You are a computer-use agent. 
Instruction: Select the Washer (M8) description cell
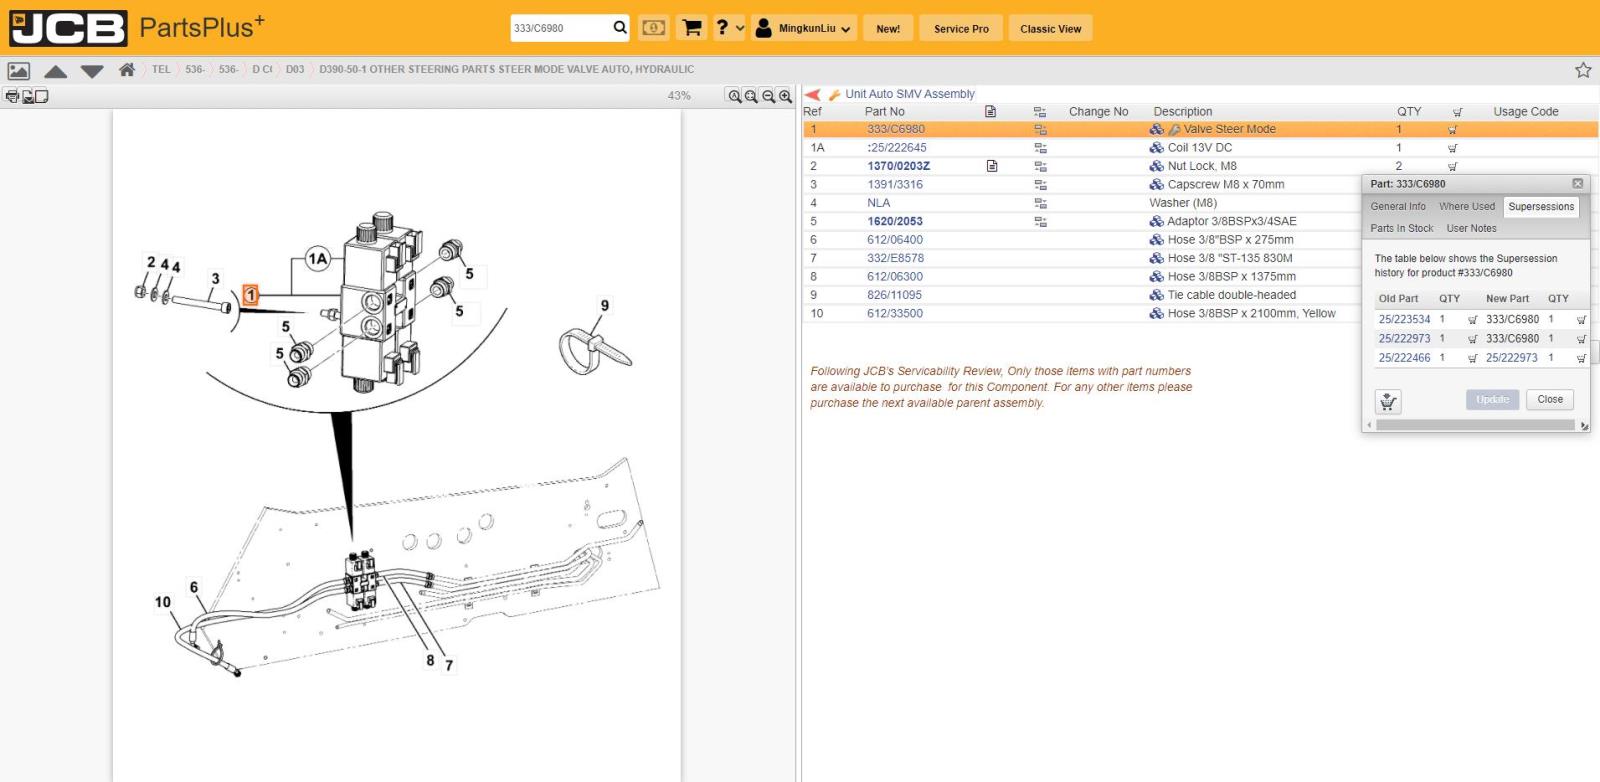[x=1183, y=203]
